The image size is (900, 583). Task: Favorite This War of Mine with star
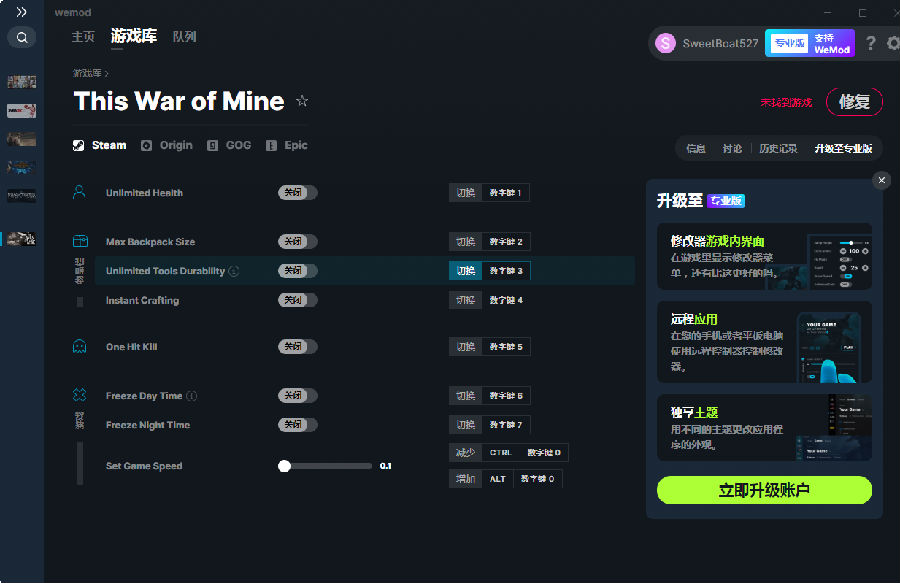302,102
